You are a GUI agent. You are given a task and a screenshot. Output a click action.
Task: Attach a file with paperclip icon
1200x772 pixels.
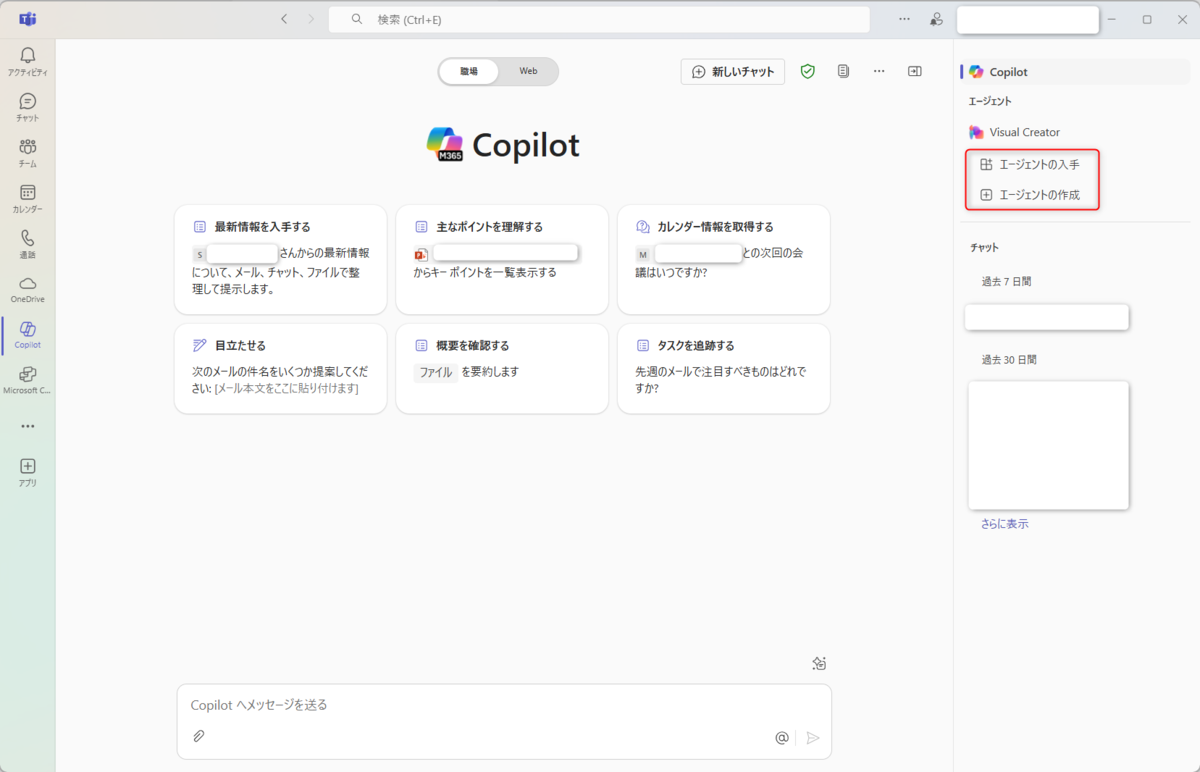199,737
